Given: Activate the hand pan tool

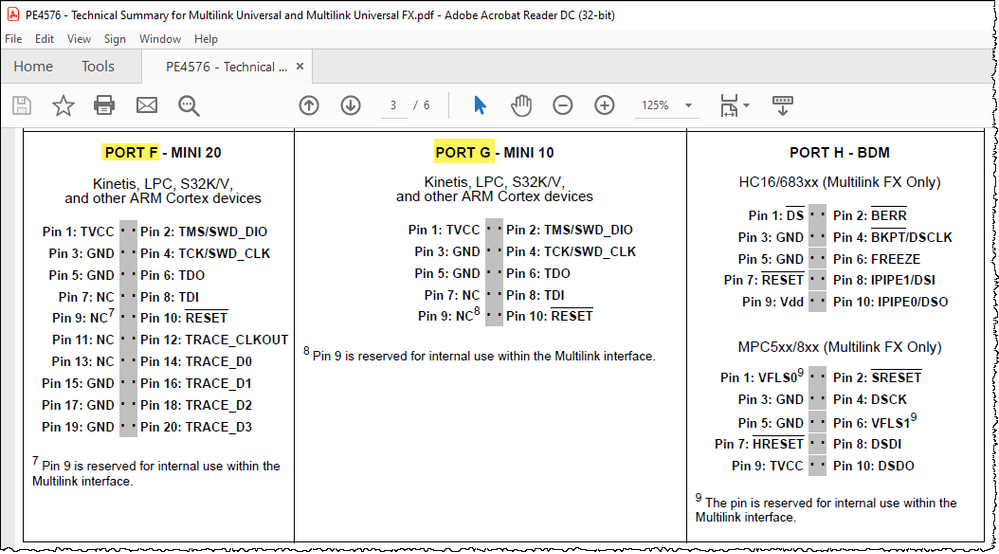Looking at the screenshot, I should click(x=521, y=105).
